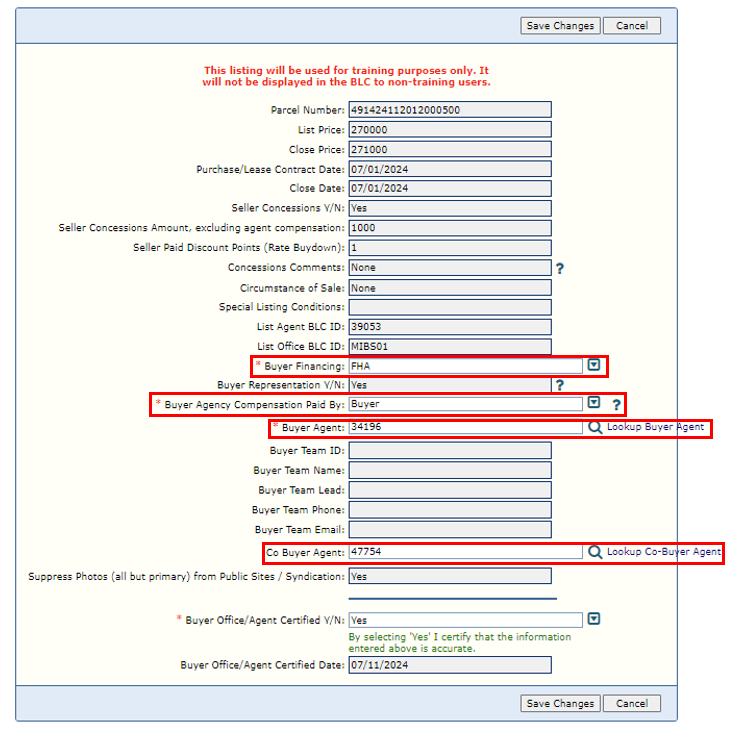Image resolution: width=737 pixels, height=737 pixels.
Task: Open the Lookup Co-Buyer Agent link
Action: pyautogui.click(x=664, y=552)
